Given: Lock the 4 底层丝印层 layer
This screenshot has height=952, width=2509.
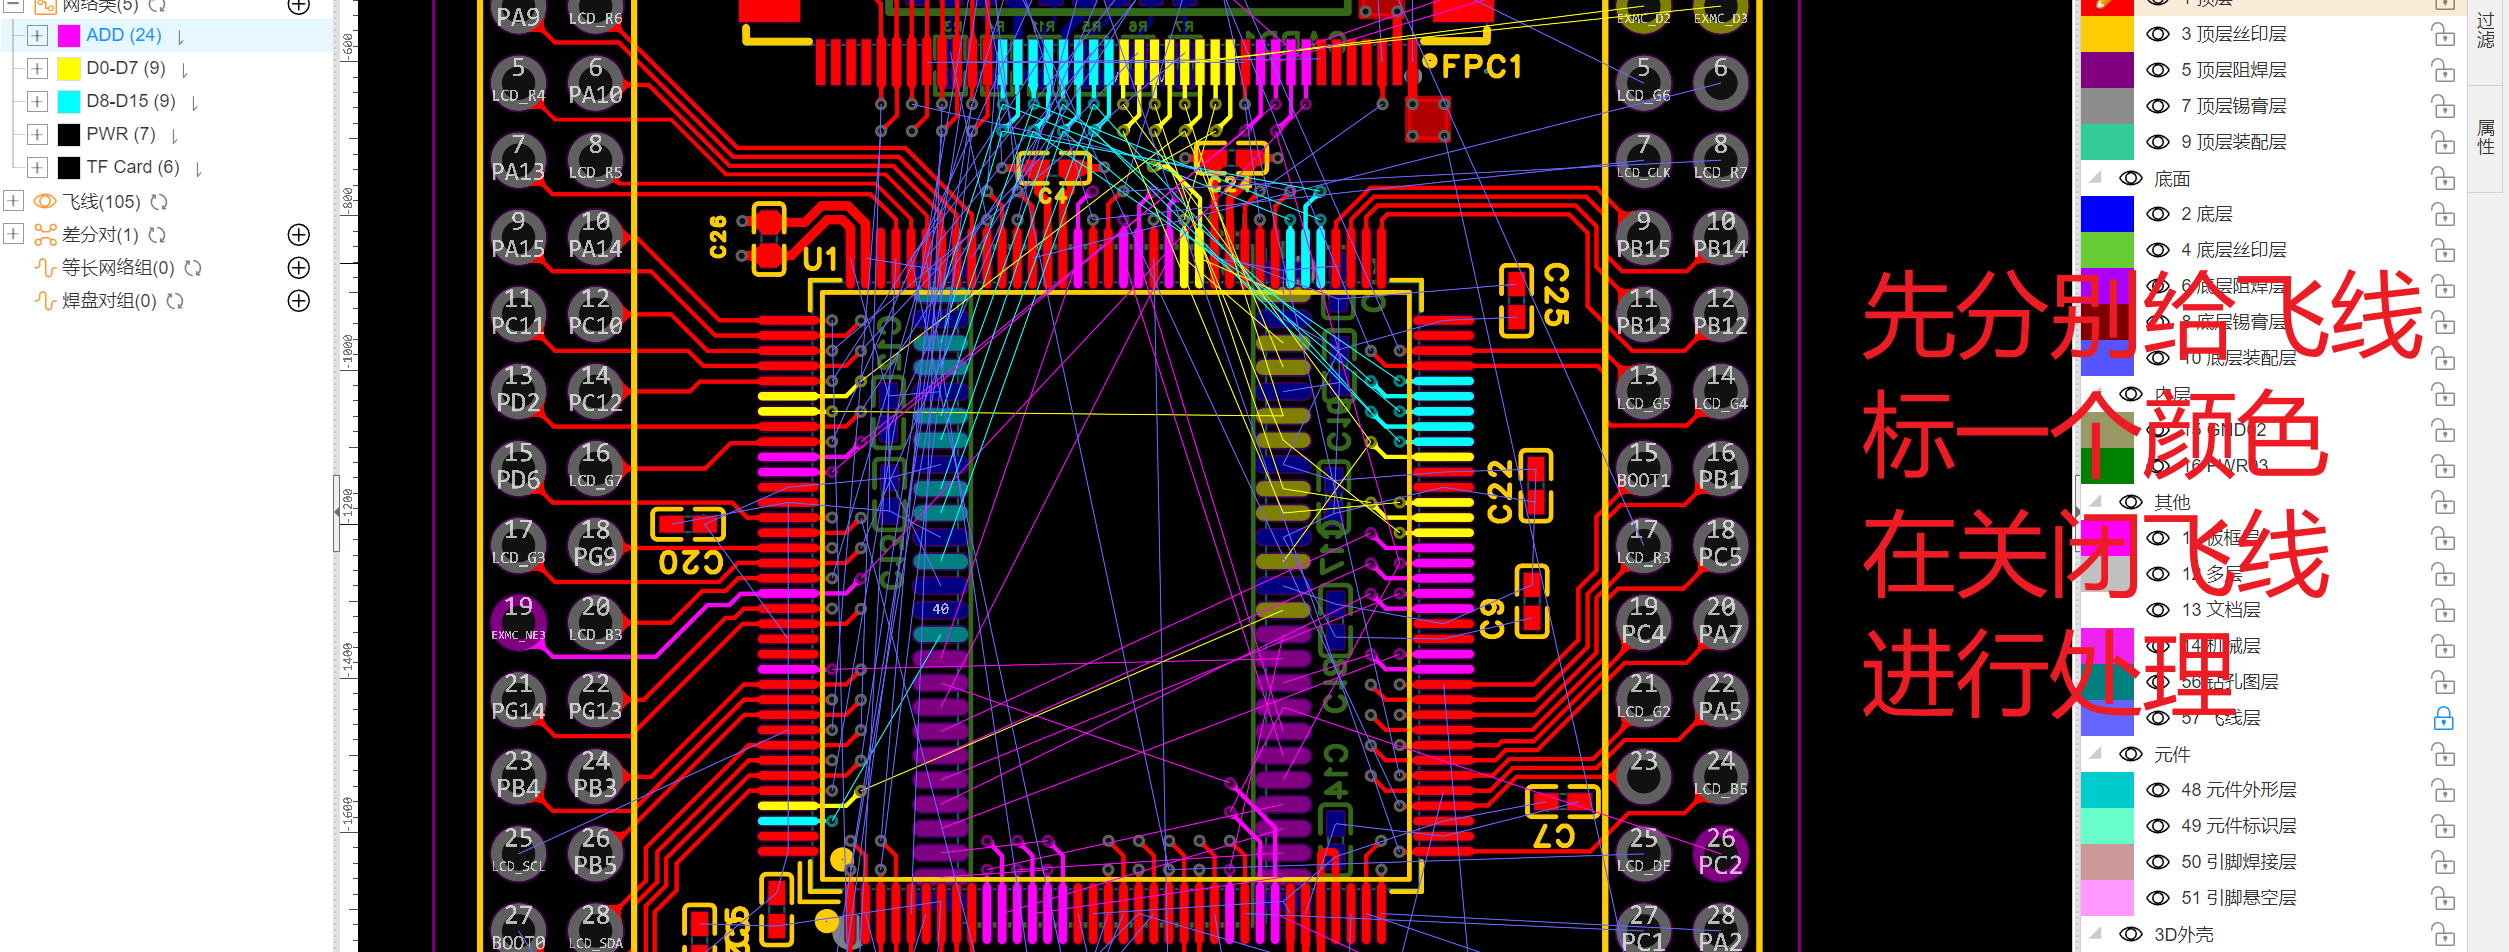Looking at the screenshot, I should (x=2443, y=251).
